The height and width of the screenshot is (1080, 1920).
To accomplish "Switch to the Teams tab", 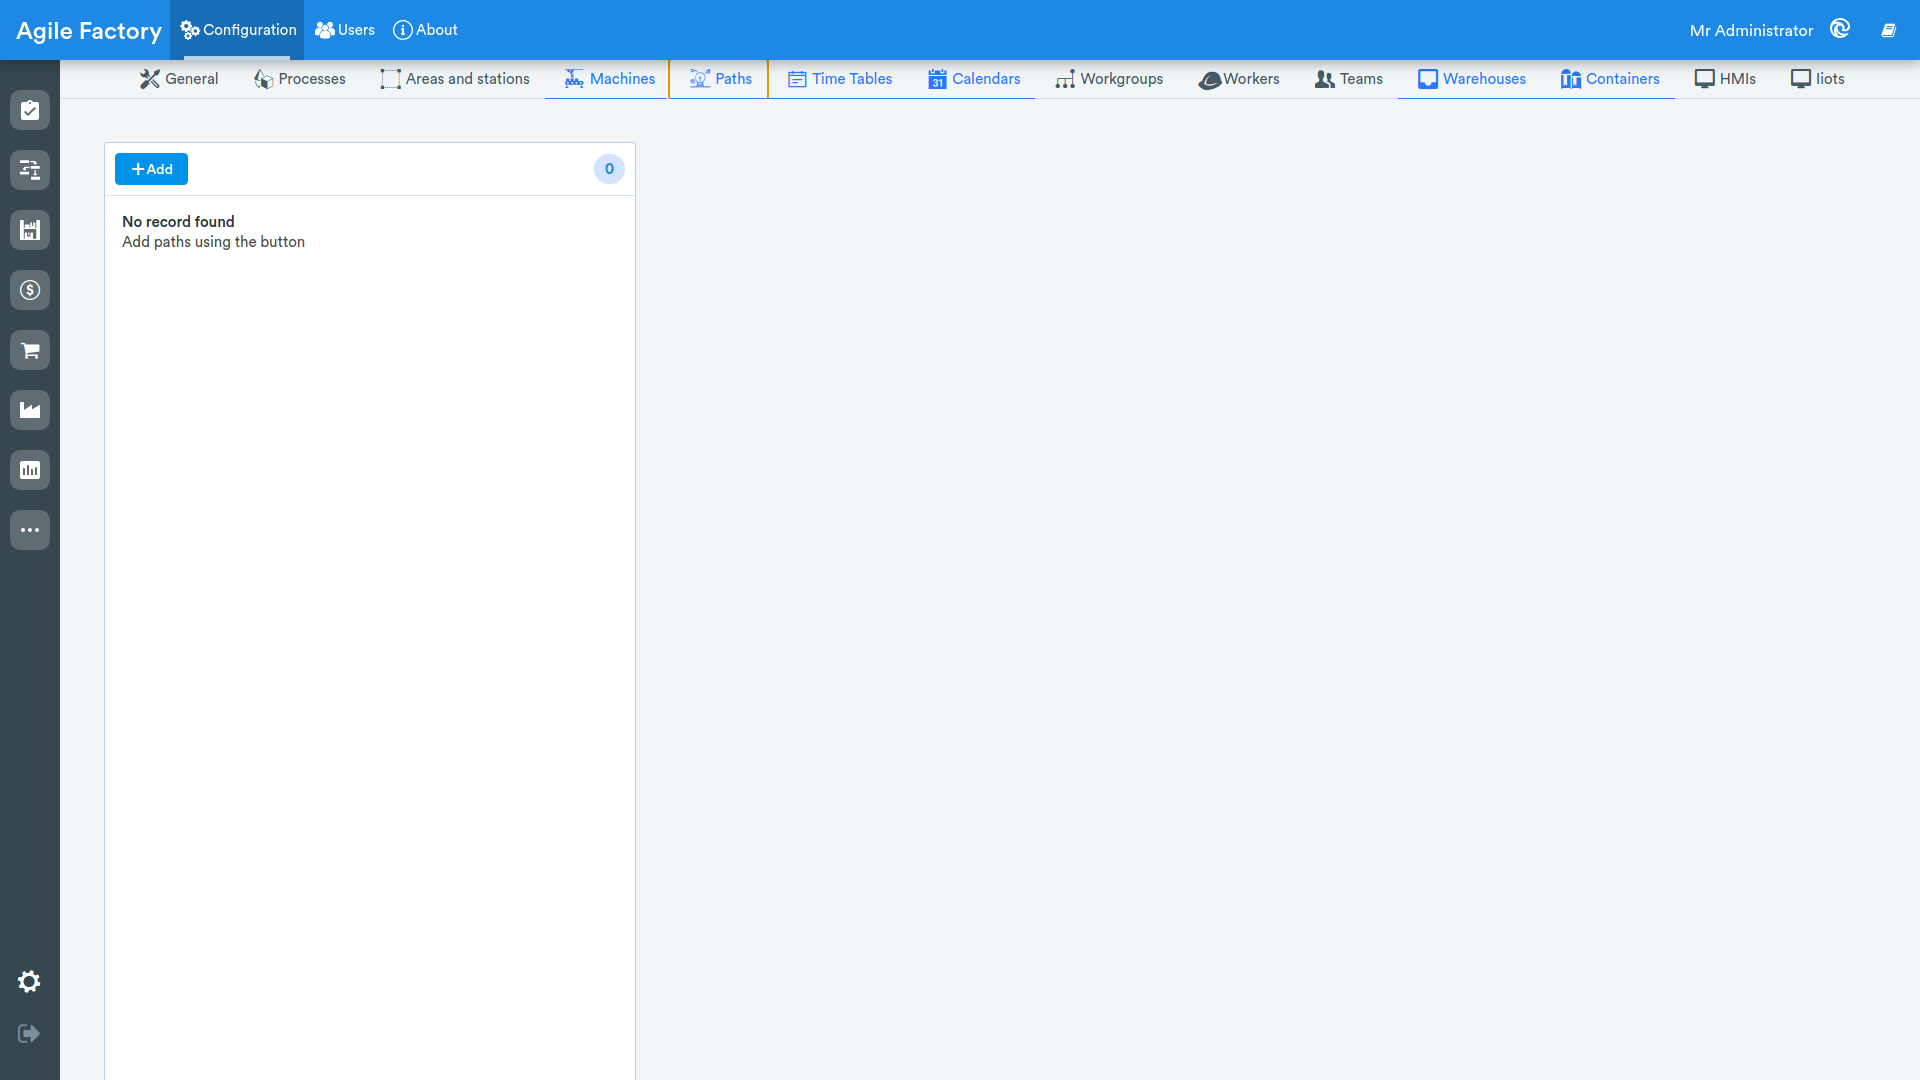I will pyautogui.click(x=1349, y=79).
